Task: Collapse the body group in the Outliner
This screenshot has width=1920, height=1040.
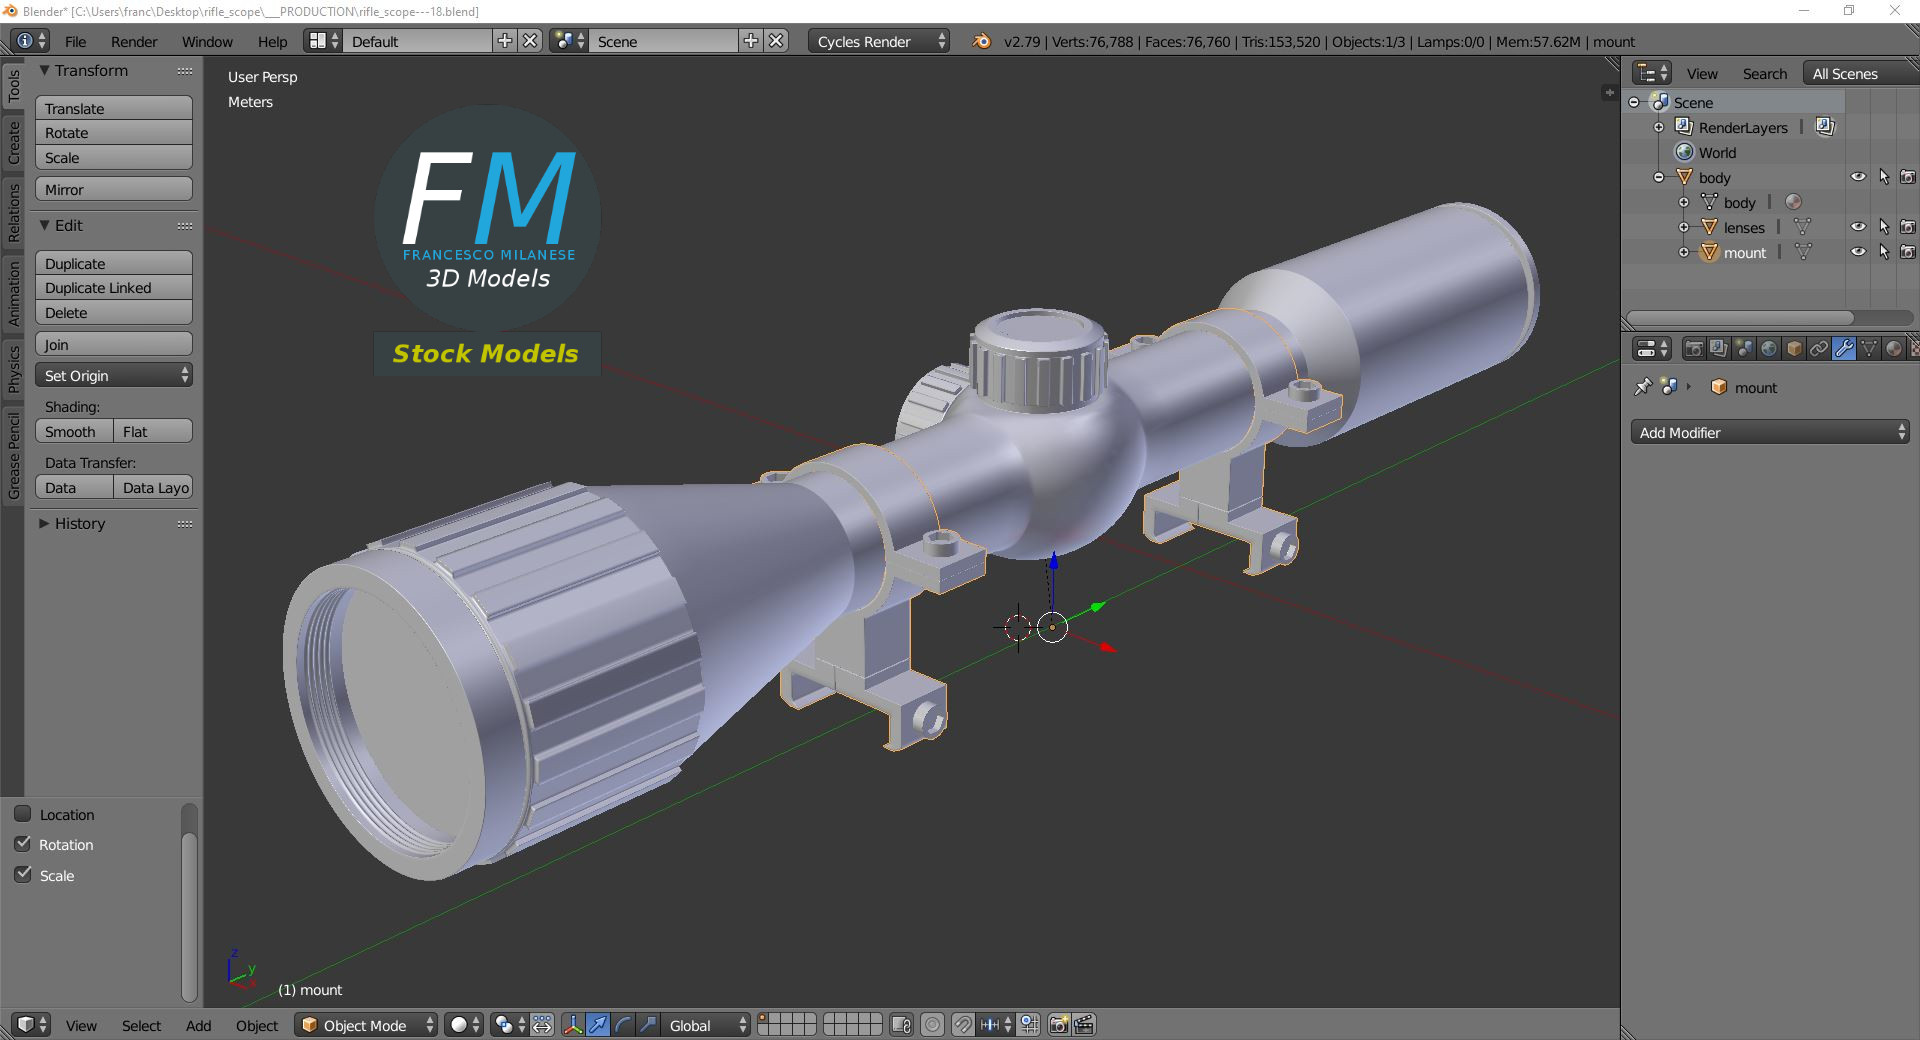Action: (x=1660, y=177)
